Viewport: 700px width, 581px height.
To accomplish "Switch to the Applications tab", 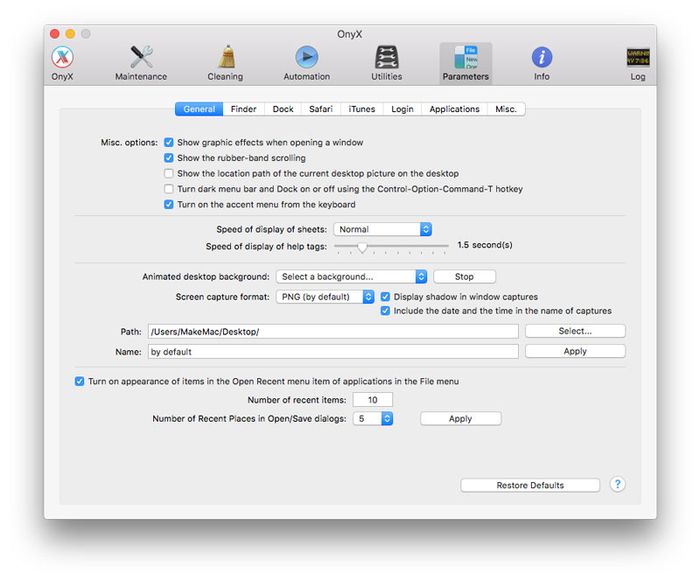I will point(454,109).
